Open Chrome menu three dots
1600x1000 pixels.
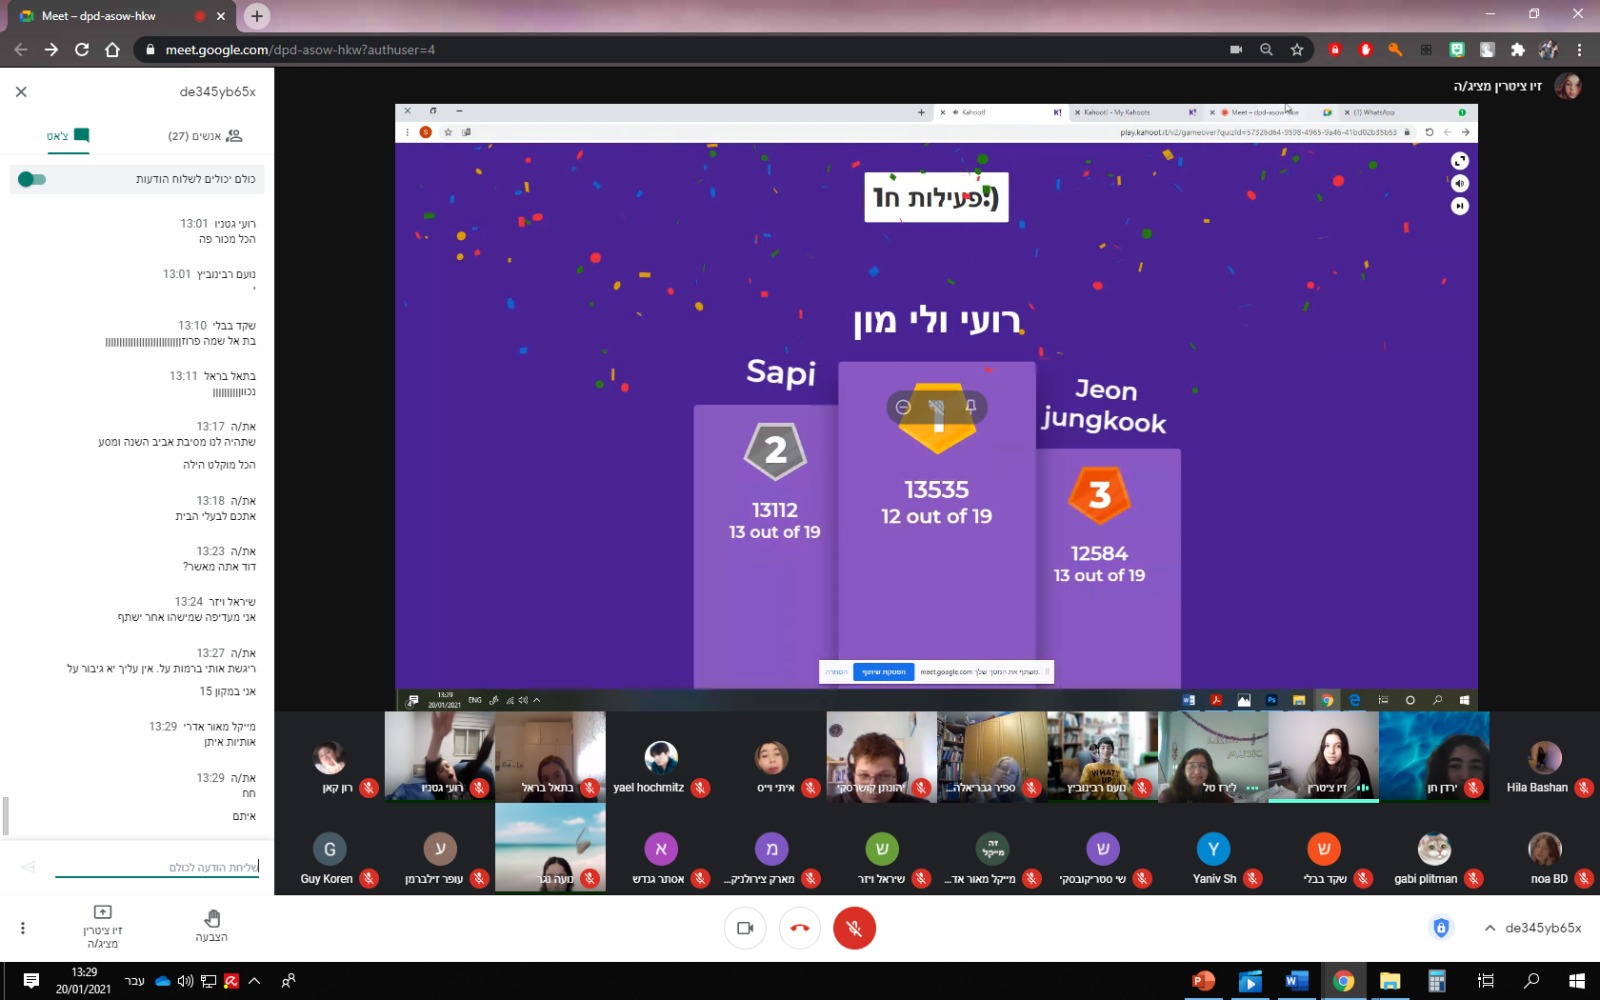pyautogui.click(x=1580, y=49)
